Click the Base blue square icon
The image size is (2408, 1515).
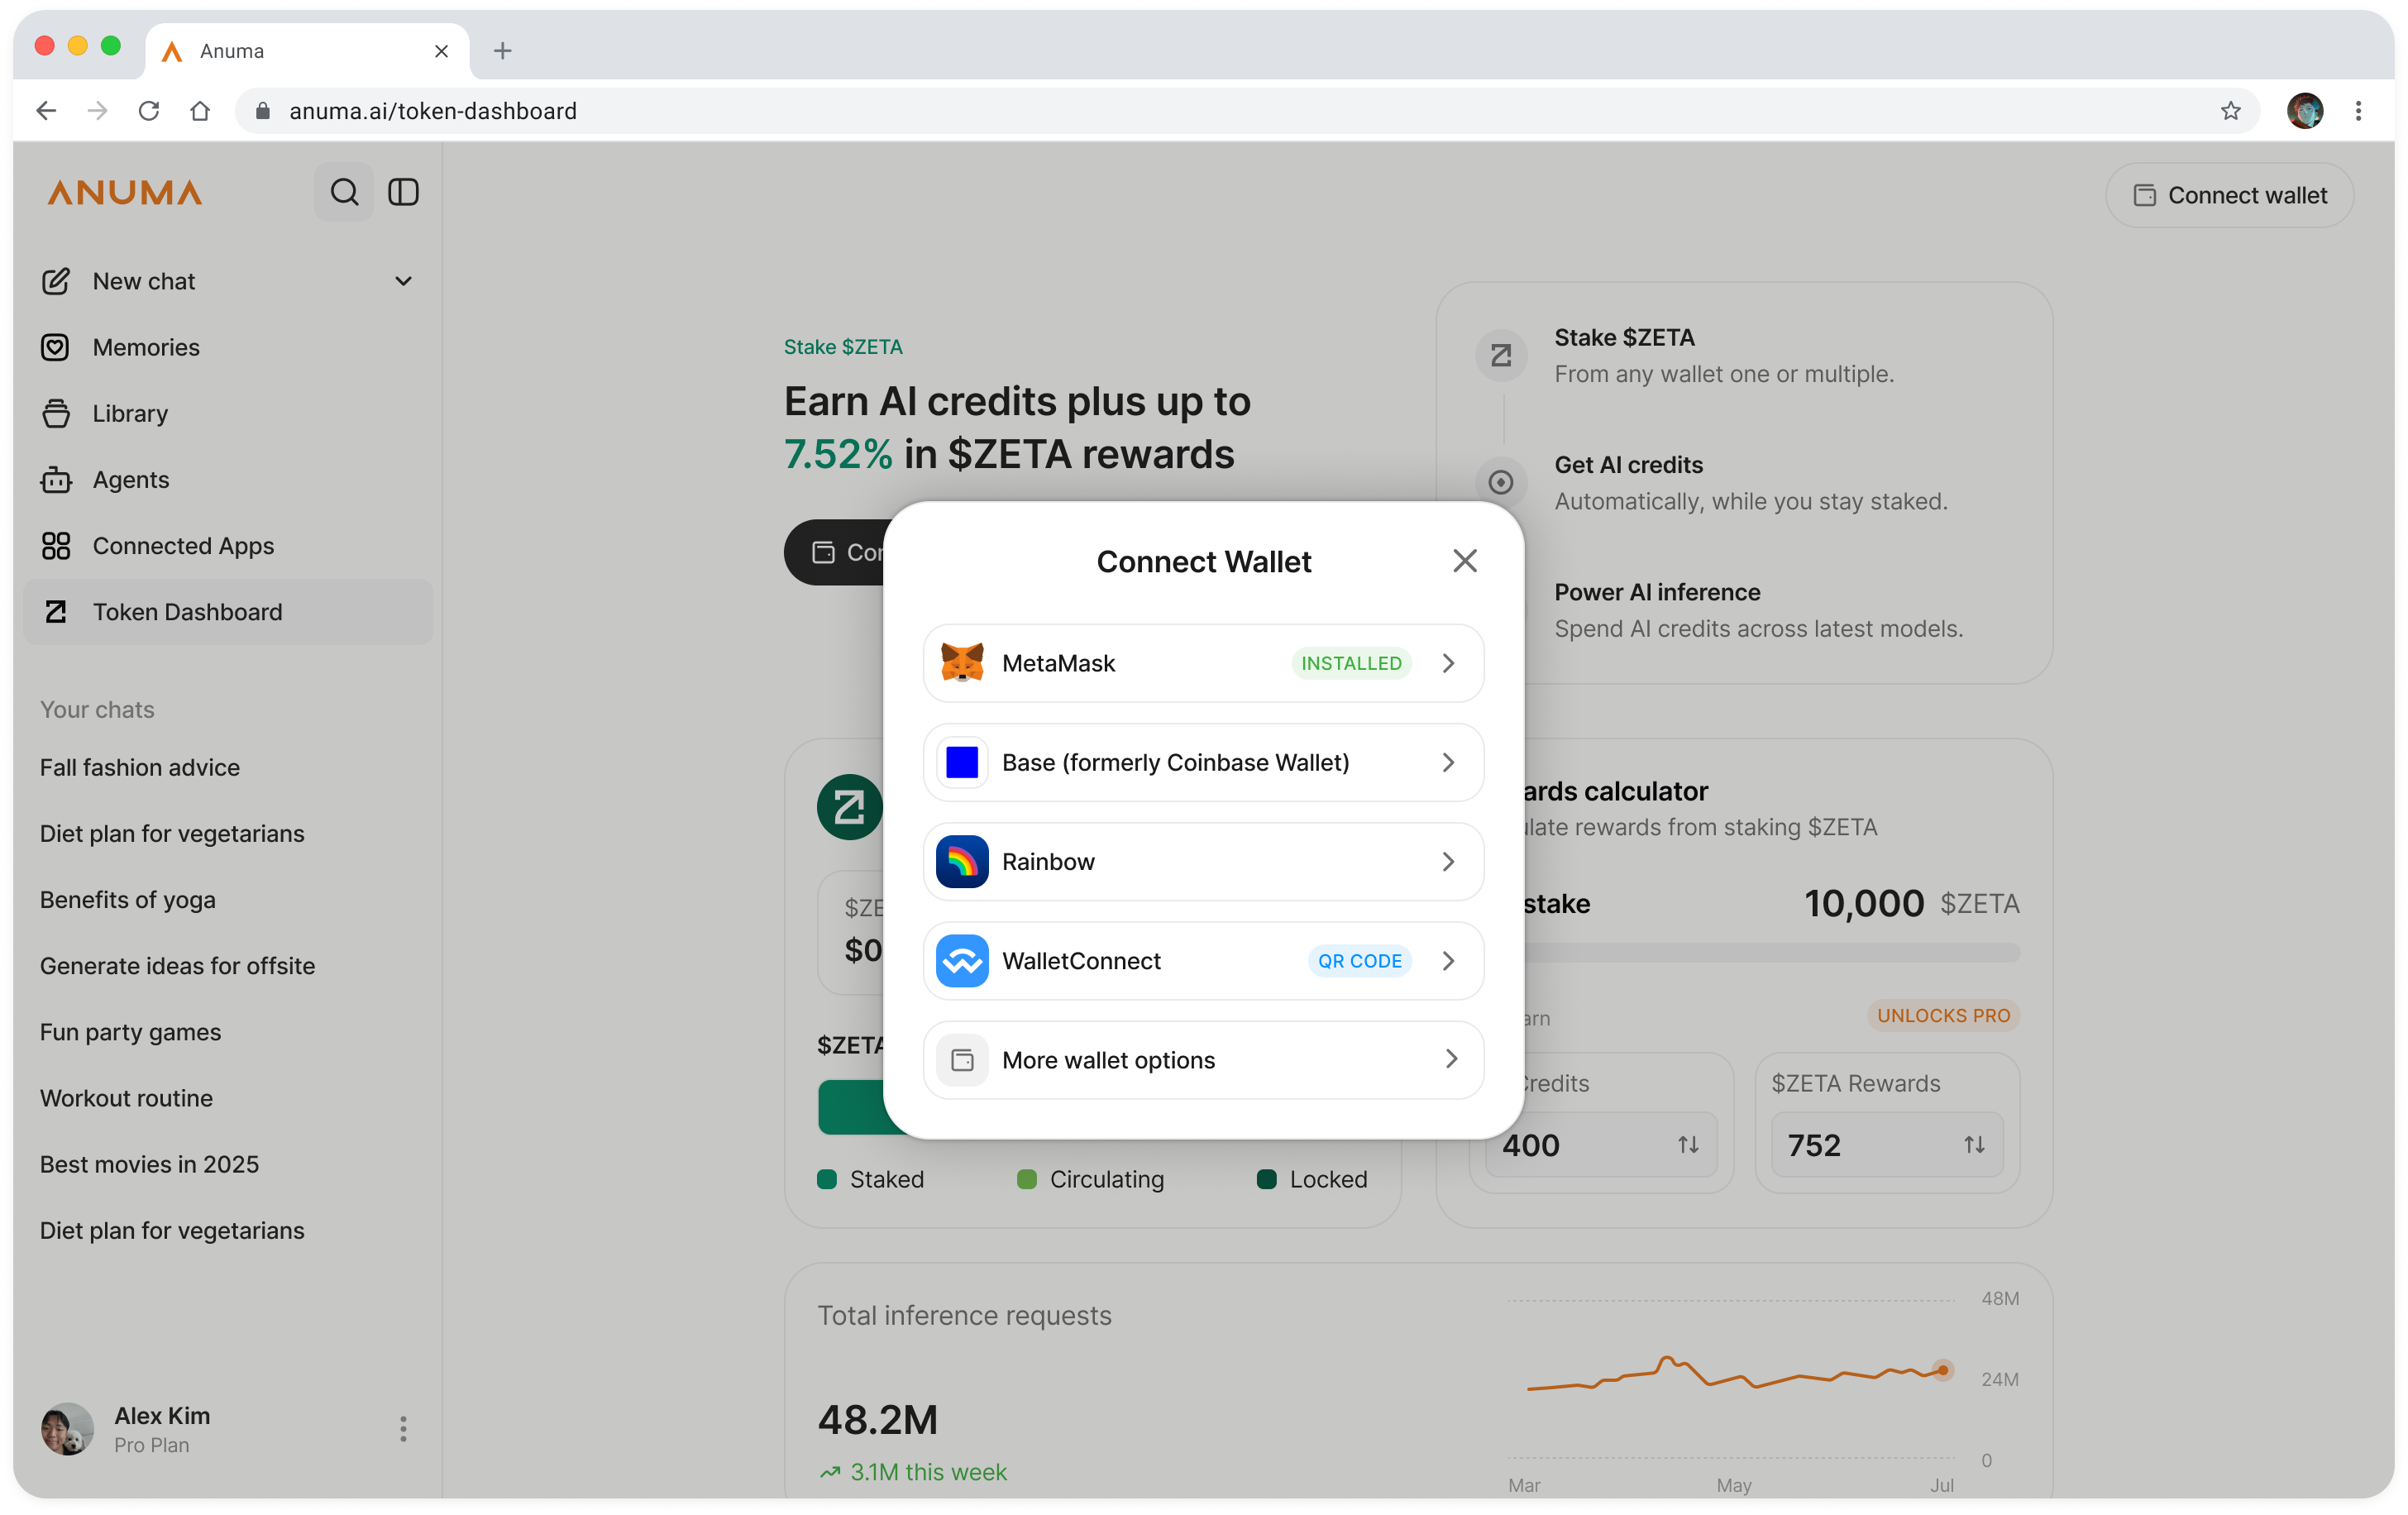coord(962,762)
